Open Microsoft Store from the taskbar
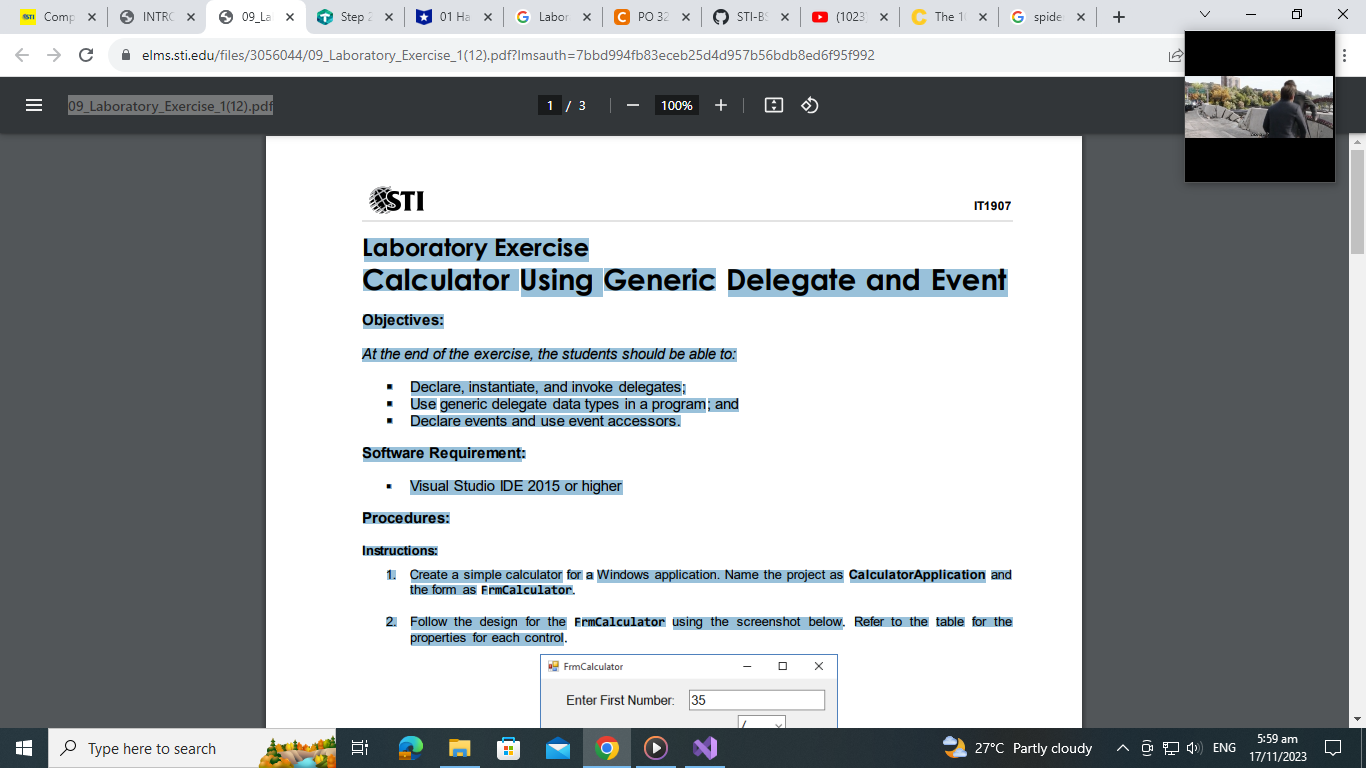The image size is (1366, 768). [508, 748]
